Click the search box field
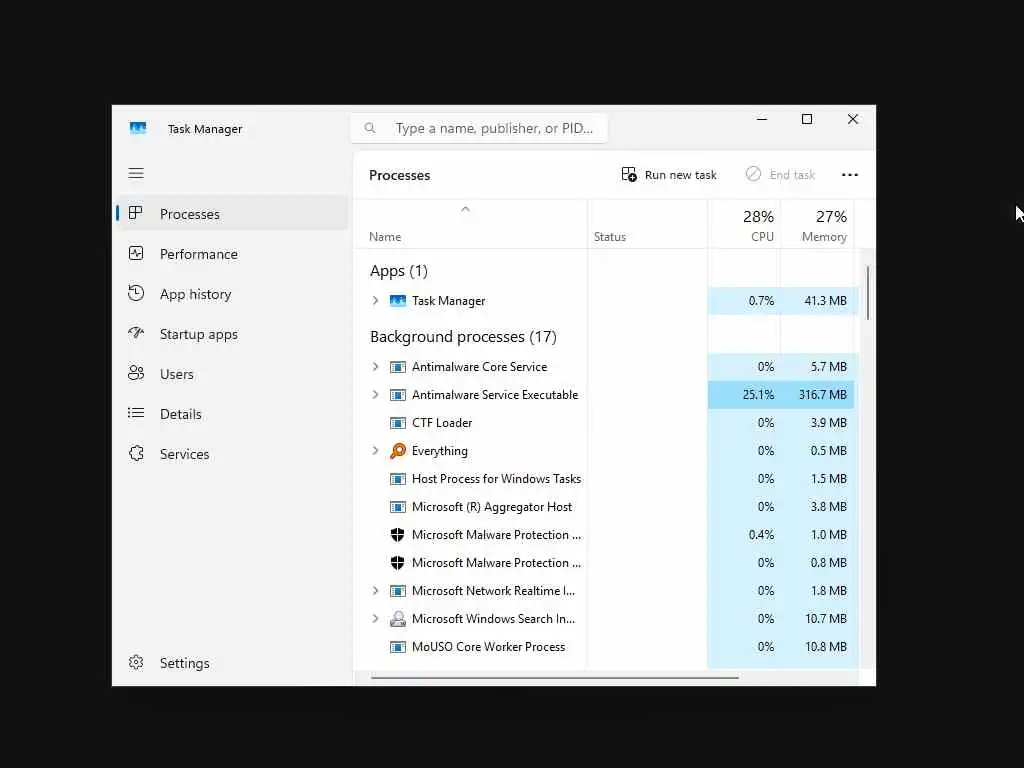 coord(479,128)
